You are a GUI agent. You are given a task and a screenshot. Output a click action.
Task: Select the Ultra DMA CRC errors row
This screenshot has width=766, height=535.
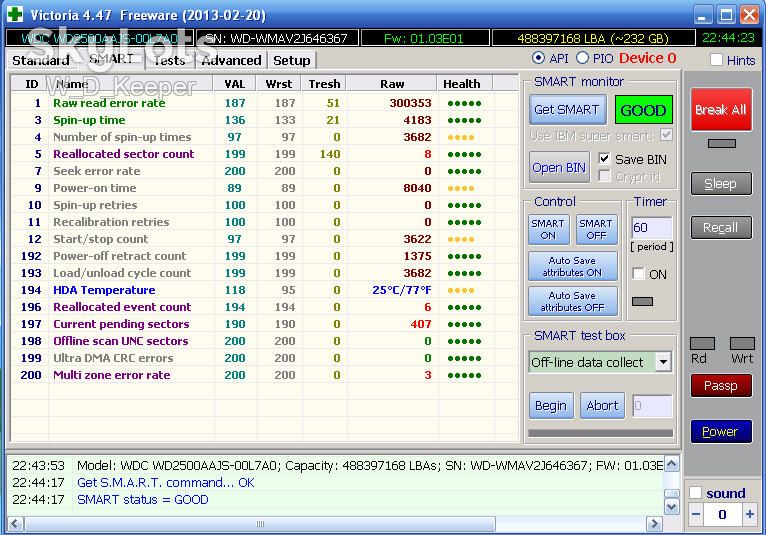point(264,358)
